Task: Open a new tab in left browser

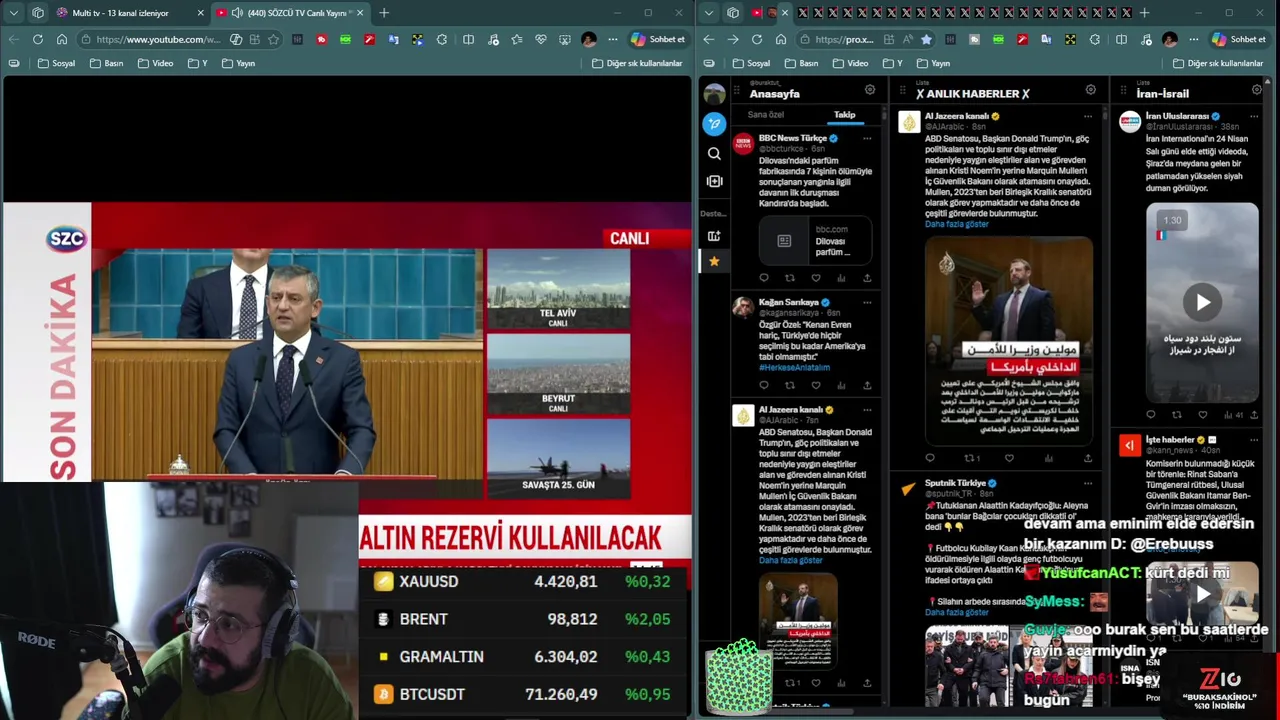Action: click(x=384, y=13)
